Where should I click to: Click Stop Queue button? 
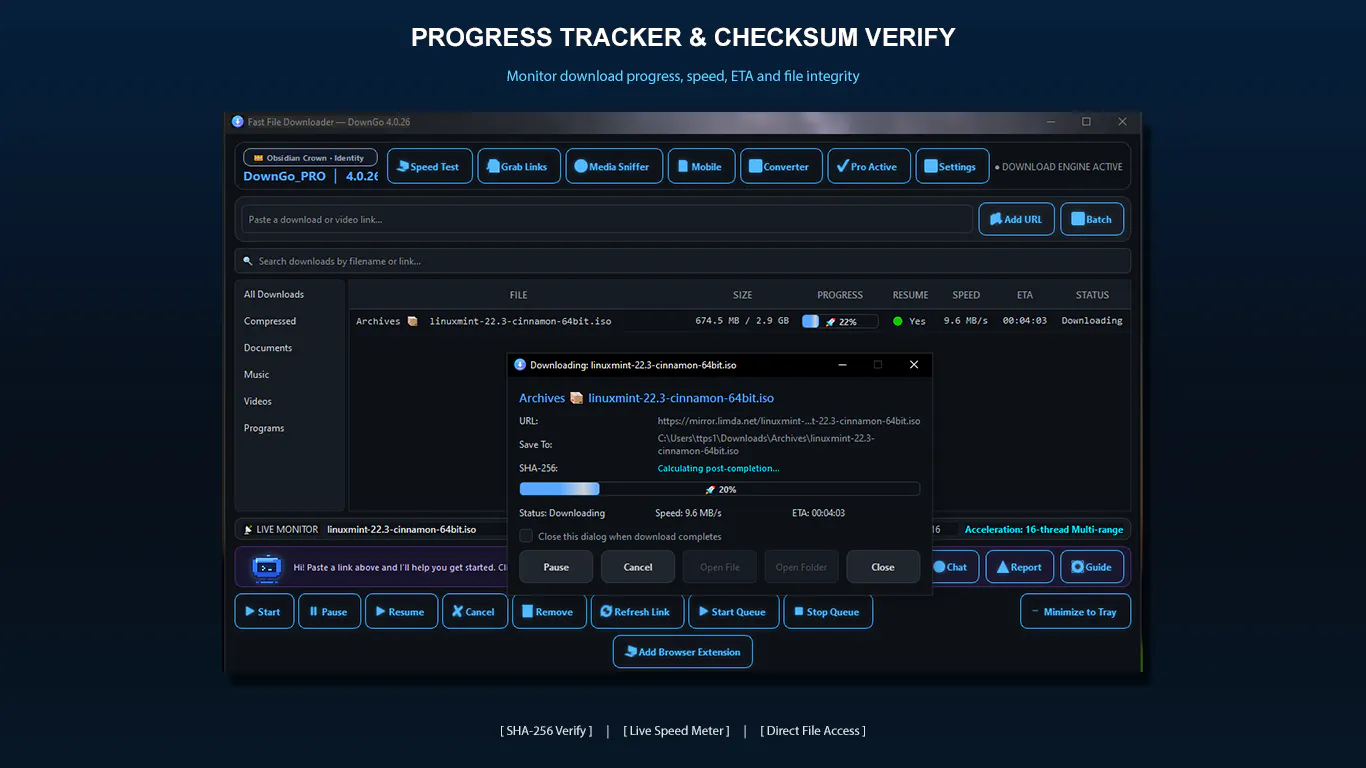[x=828, y=612]
